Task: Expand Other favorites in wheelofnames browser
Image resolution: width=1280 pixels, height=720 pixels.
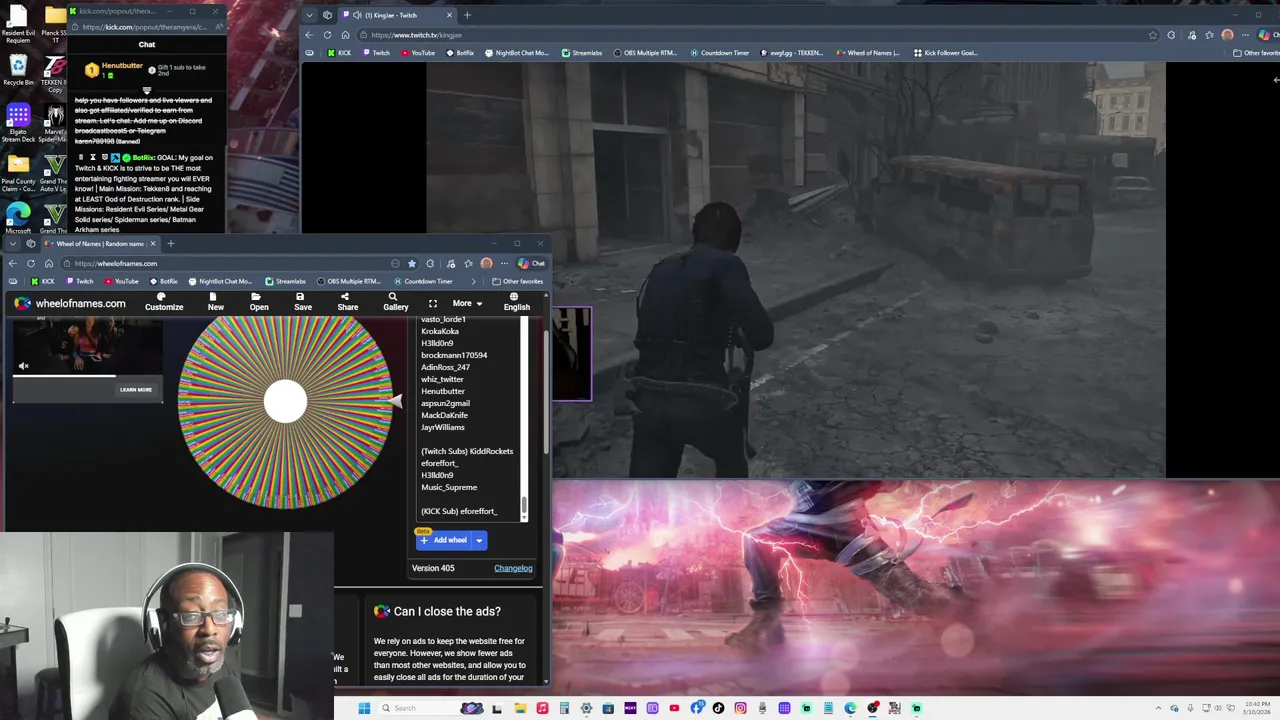Action: coord(518,281)
